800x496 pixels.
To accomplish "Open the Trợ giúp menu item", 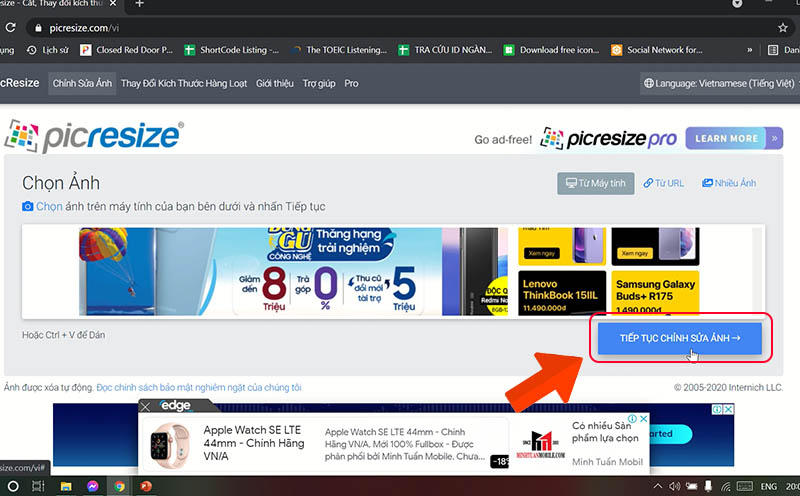I will click(319, 83).
